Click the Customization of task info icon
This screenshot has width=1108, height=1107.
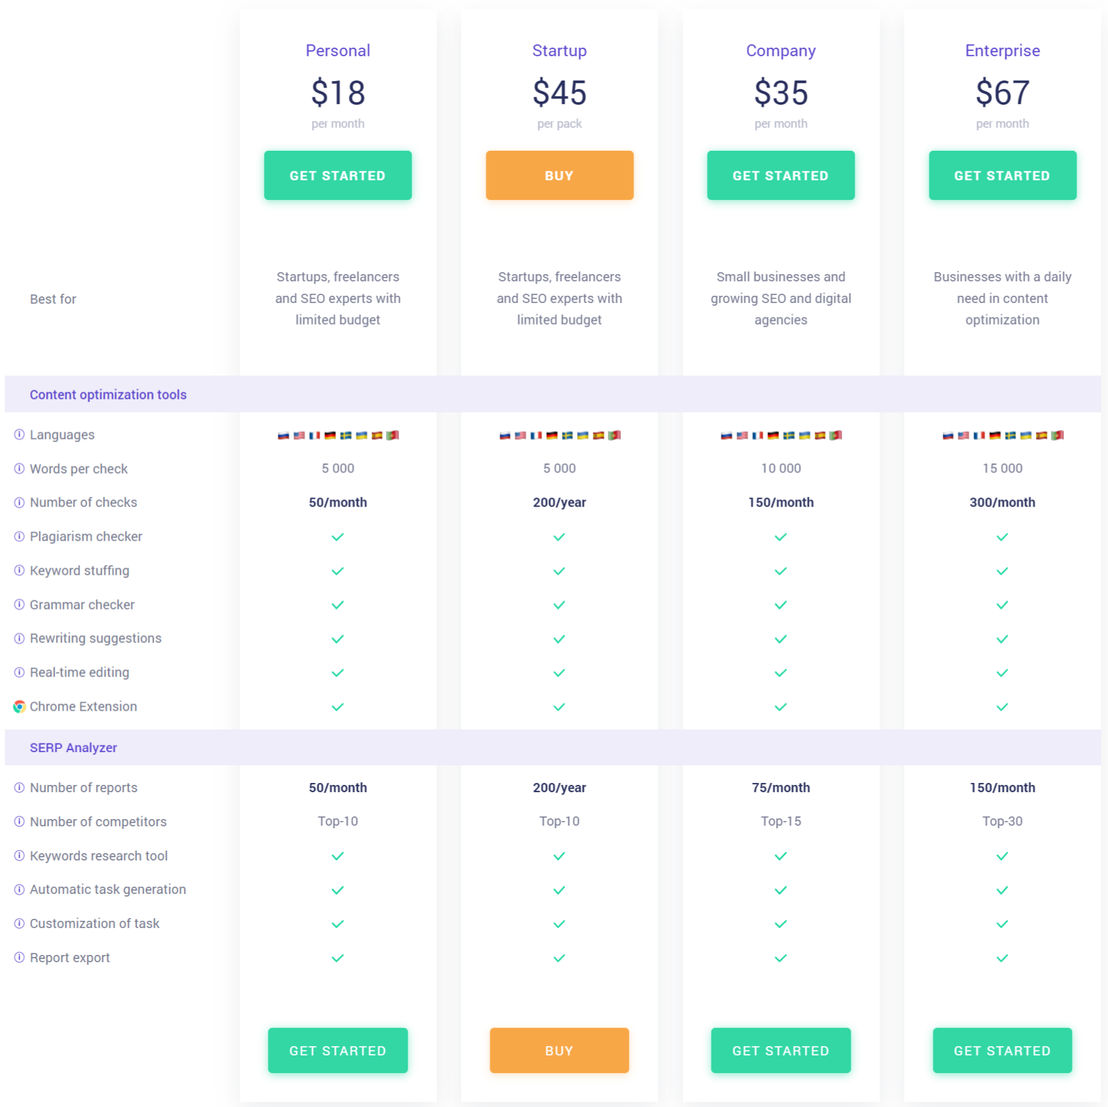(x=19, y=923)
